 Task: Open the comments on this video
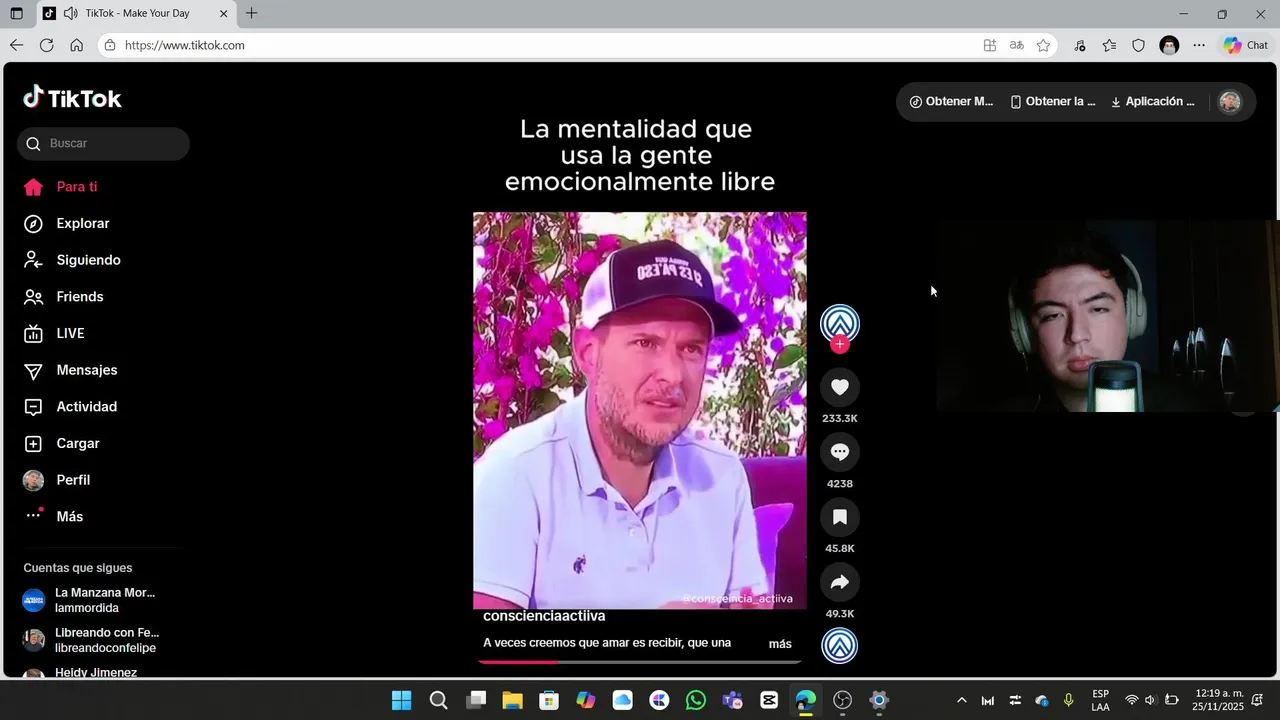coord(840,452)
